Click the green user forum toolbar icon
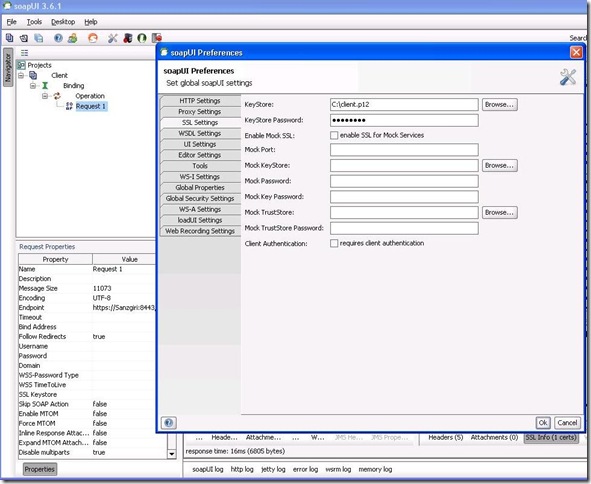Viewport: 591px width, 484px height. point(72,38)
